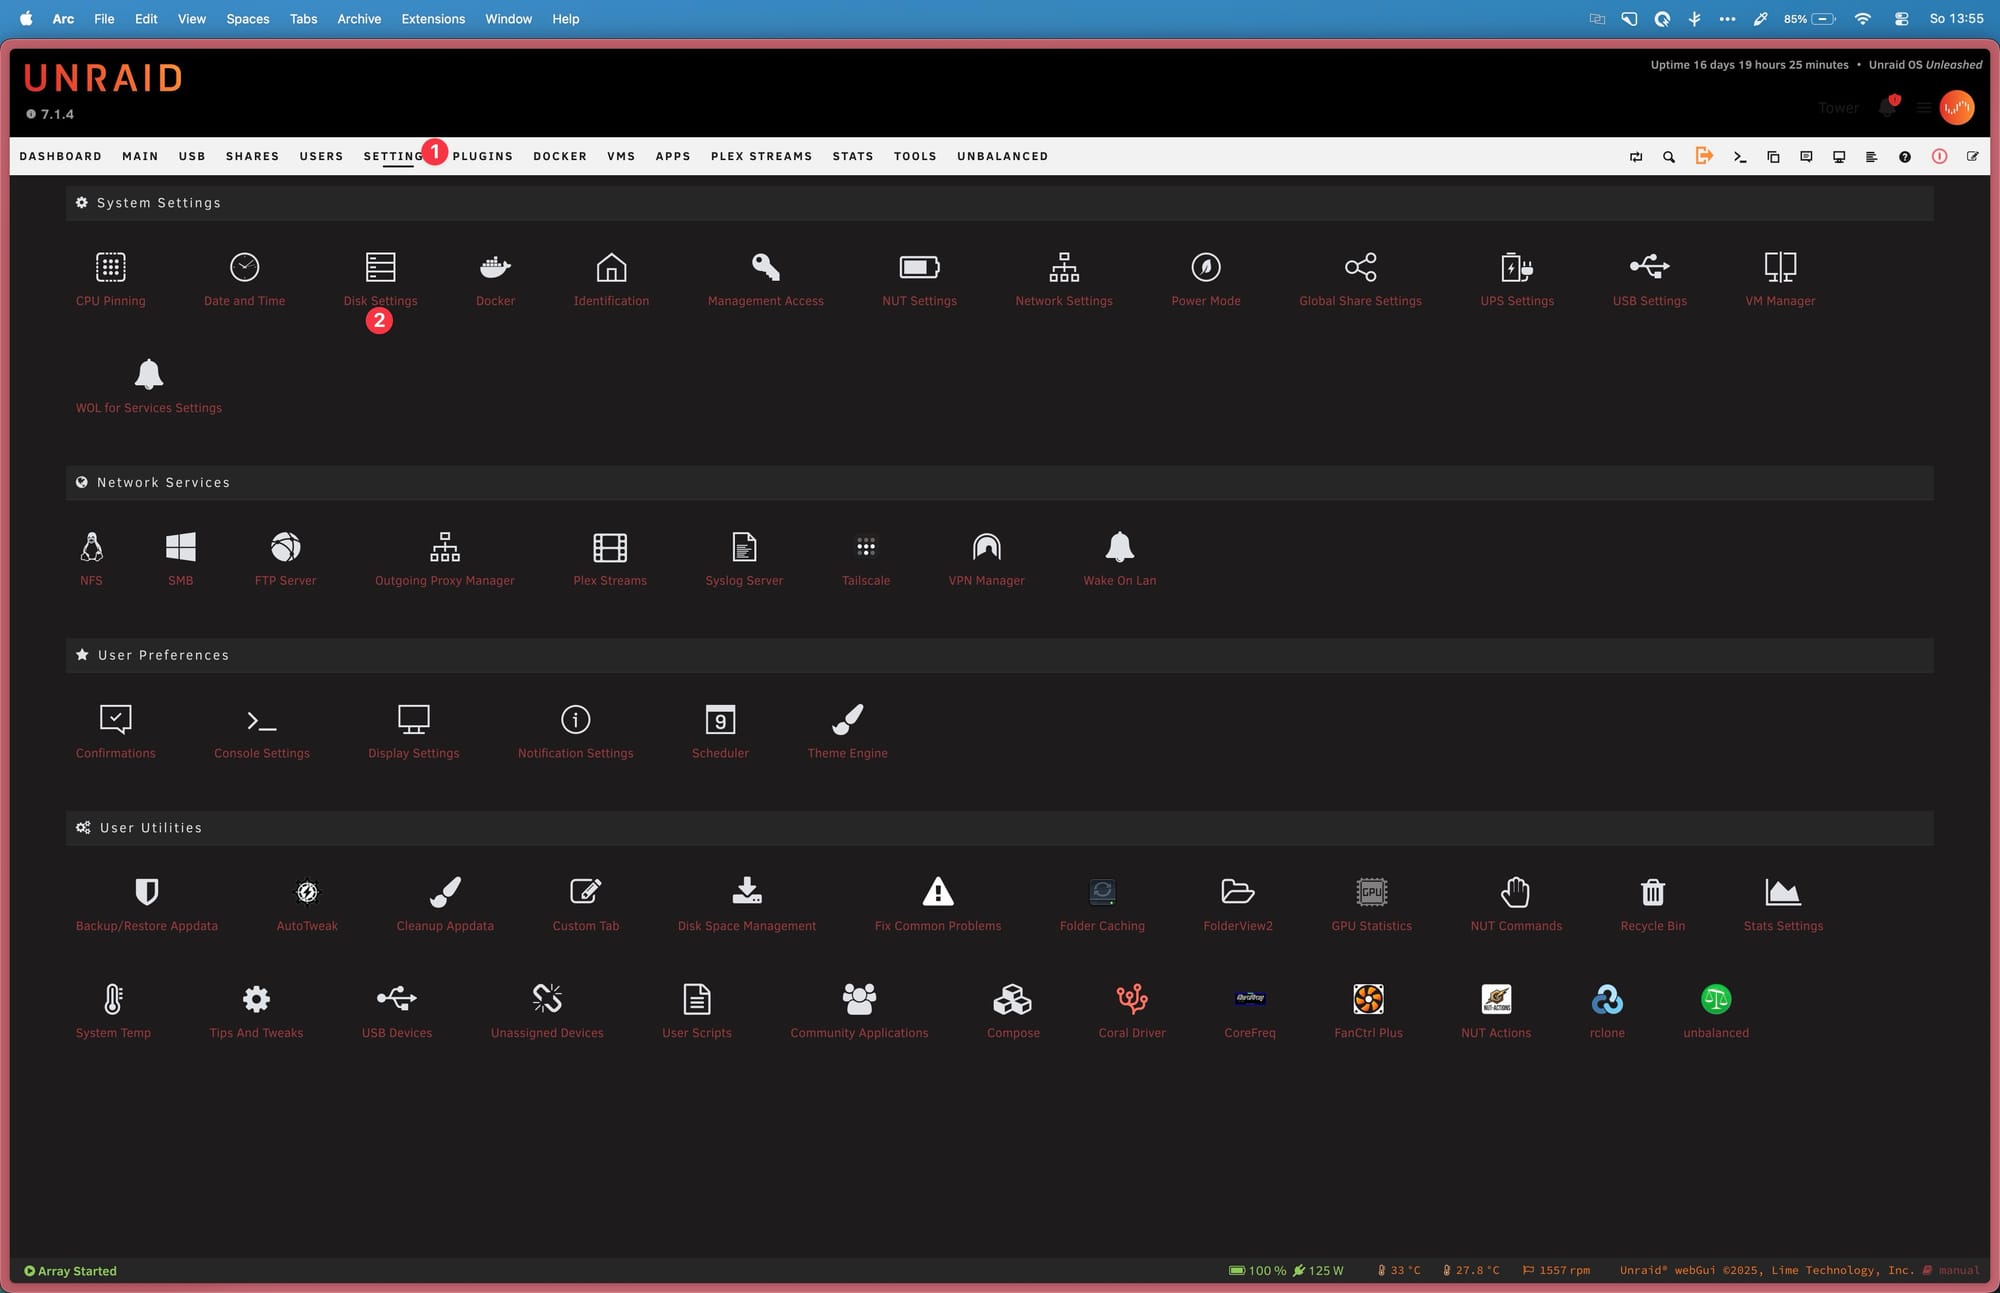Open the rclone utility
Image resolution: width=2000 pixels, height=1293 pixels.
tap(1606, 999)
